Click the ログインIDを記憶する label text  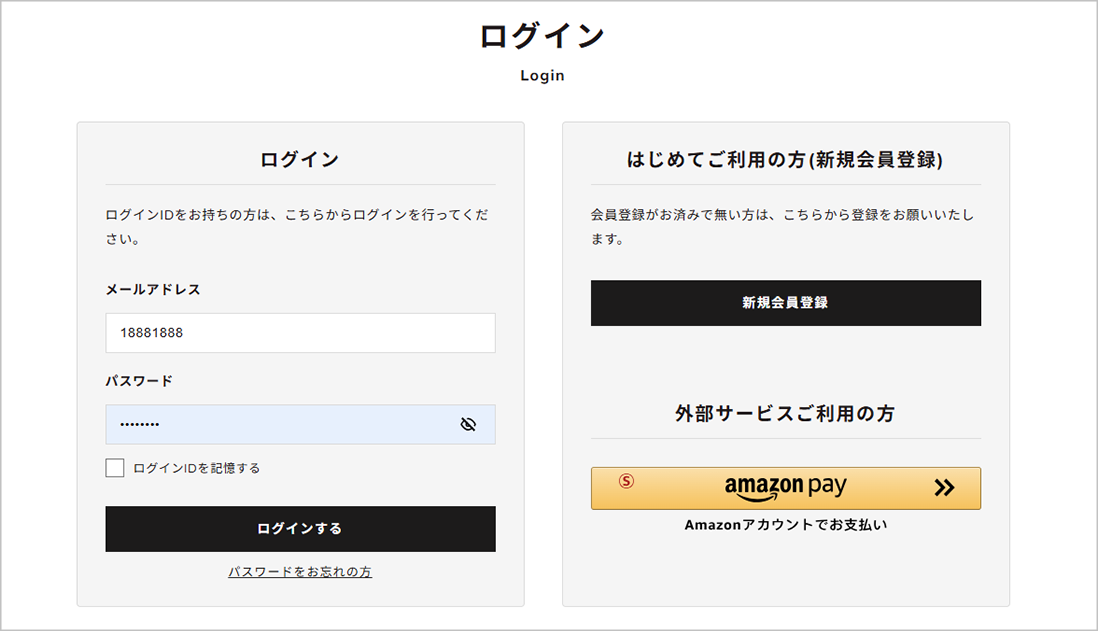click(196, 468)
